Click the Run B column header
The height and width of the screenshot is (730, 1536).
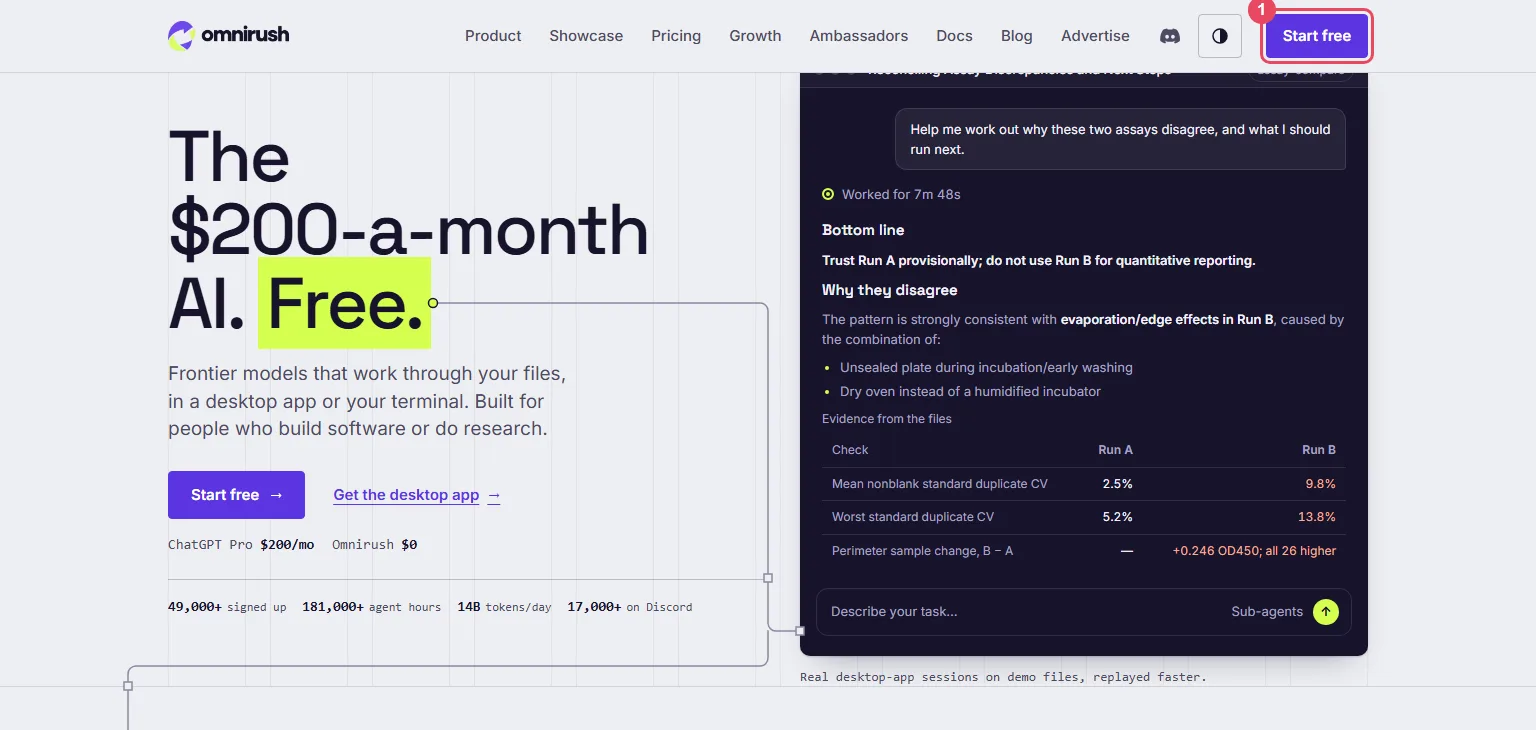1319,450
